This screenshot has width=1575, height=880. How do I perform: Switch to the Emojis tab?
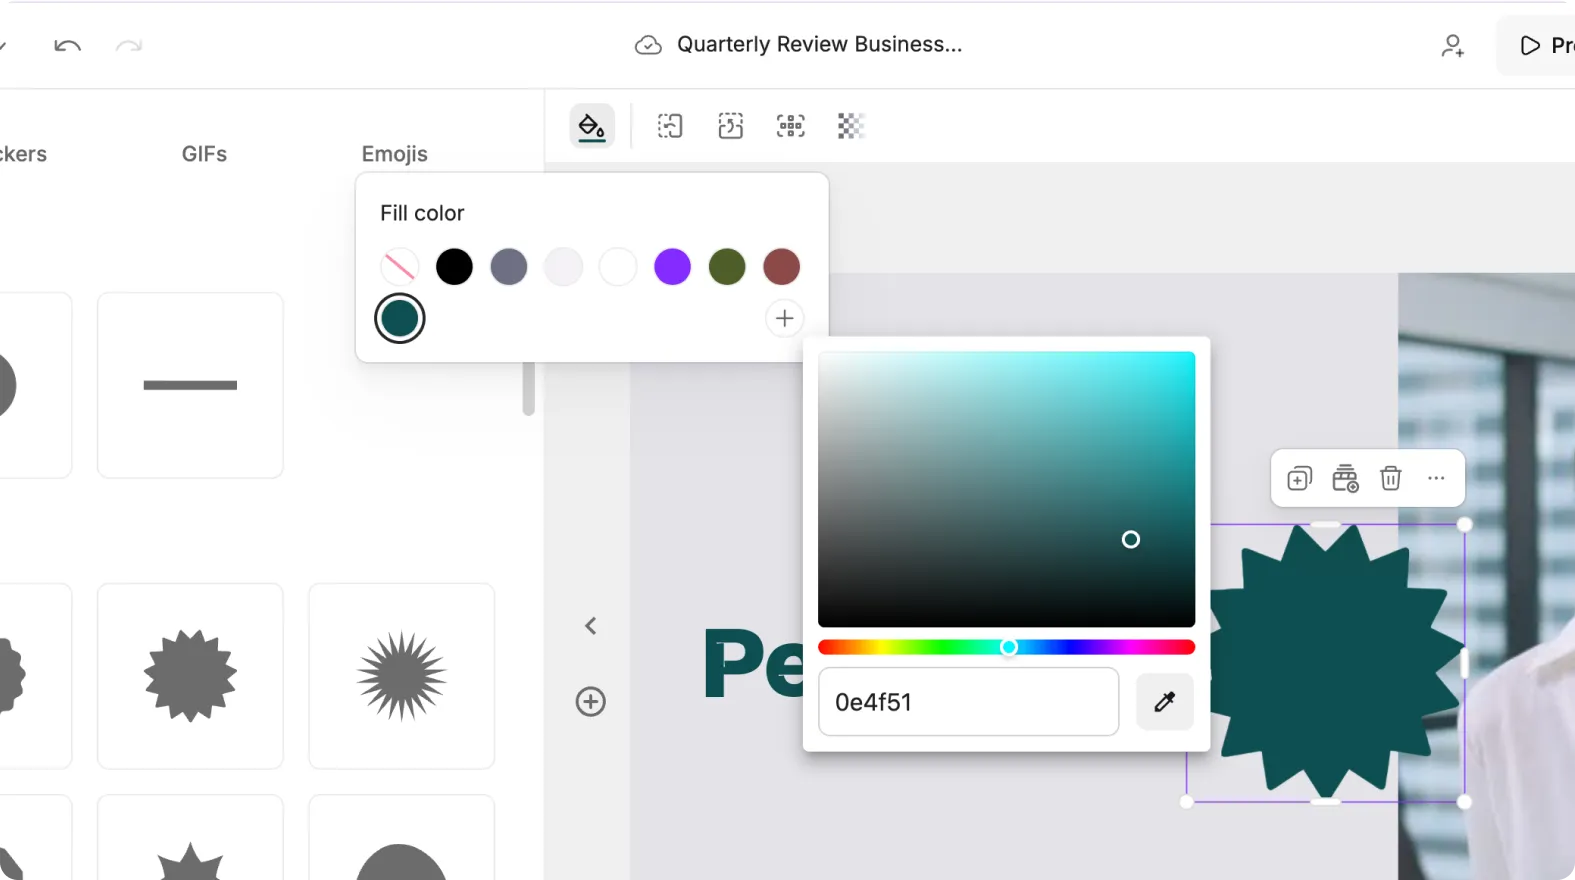[x=395, y=154]
